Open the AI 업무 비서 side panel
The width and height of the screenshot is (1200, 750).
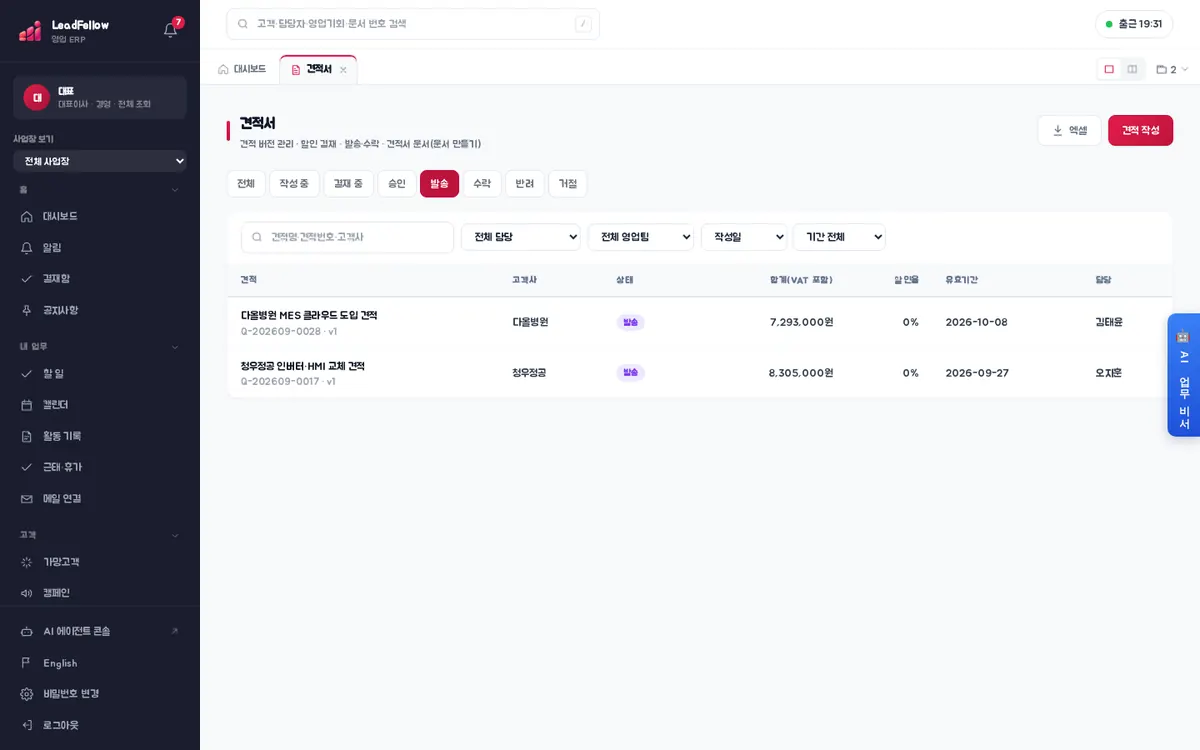pos(1184,375)
